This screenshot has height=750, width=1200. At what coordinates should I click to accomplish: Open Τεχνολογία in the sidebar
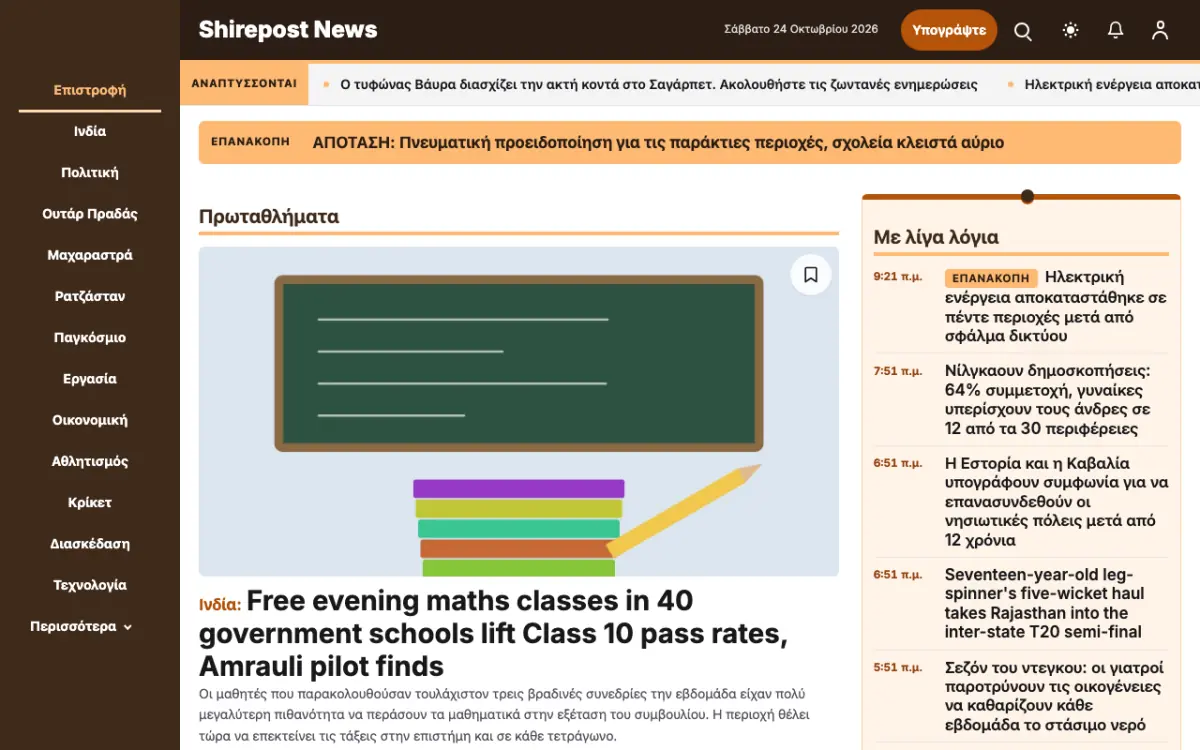(x=90, y=586)
